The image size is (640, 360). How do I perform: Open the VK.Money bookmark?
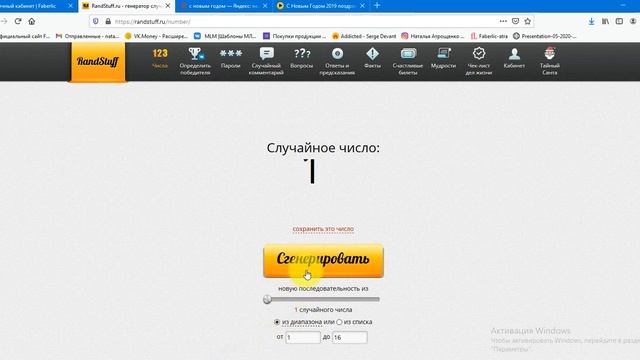click(x=156, y=36)
